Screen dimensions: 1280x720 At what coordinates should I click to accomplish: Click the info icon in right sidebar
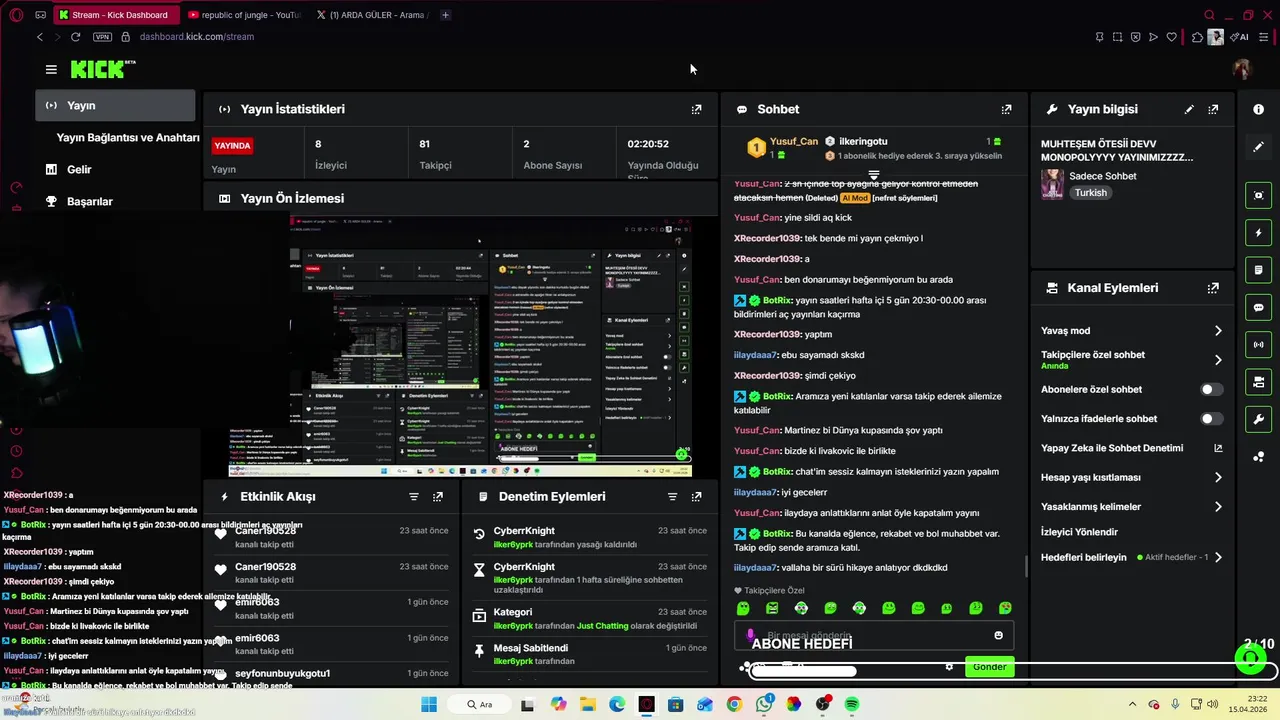[1258, 109]
